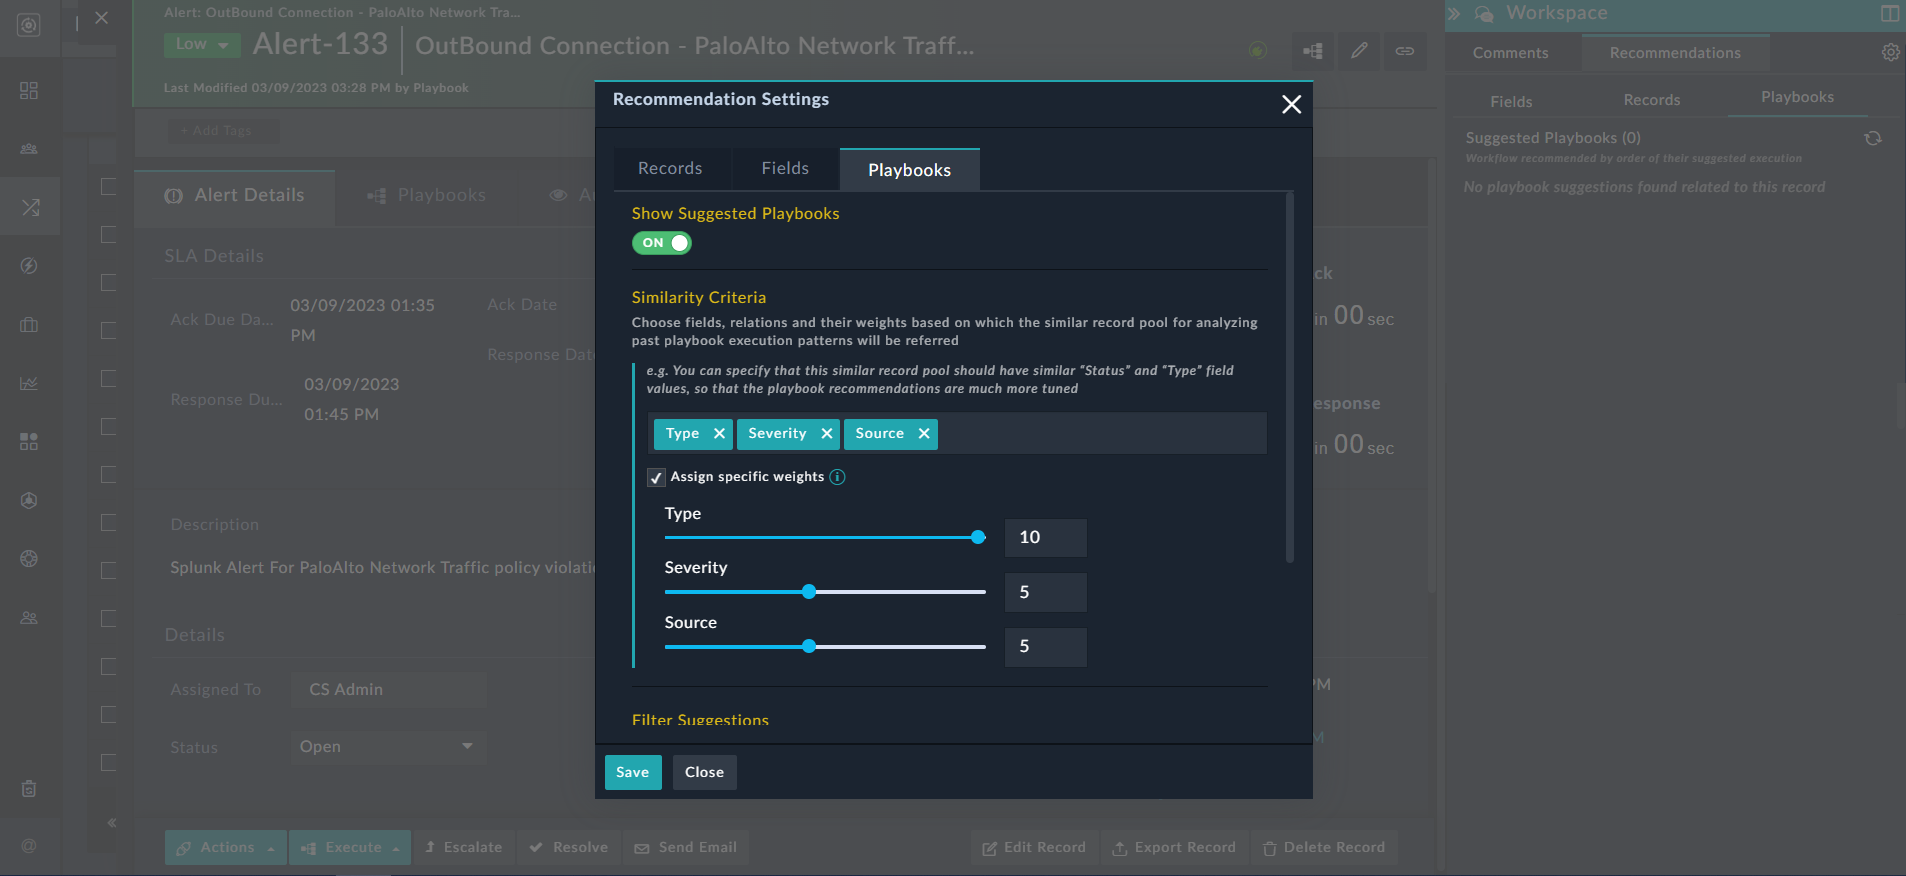Viewport: 1906px width, 876px height.
Task: Turn off the Show Suggested Playbooks switch
Action: point(662,243)
